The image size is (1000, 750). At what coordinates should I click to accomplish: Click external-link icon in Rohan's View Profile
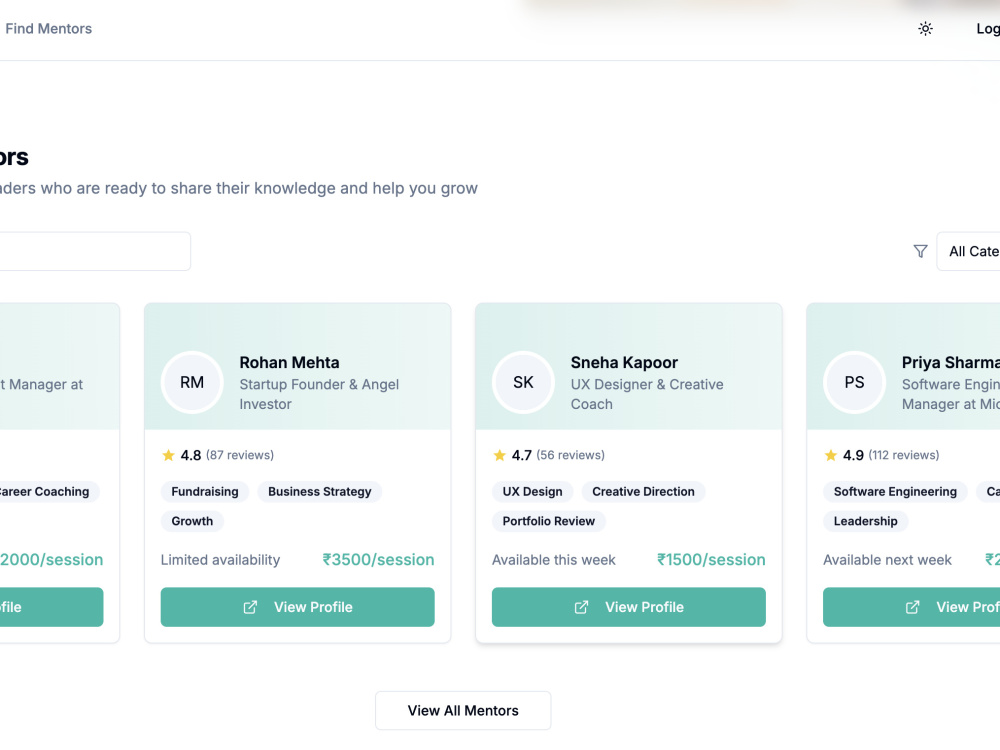[x=250, y=607]
